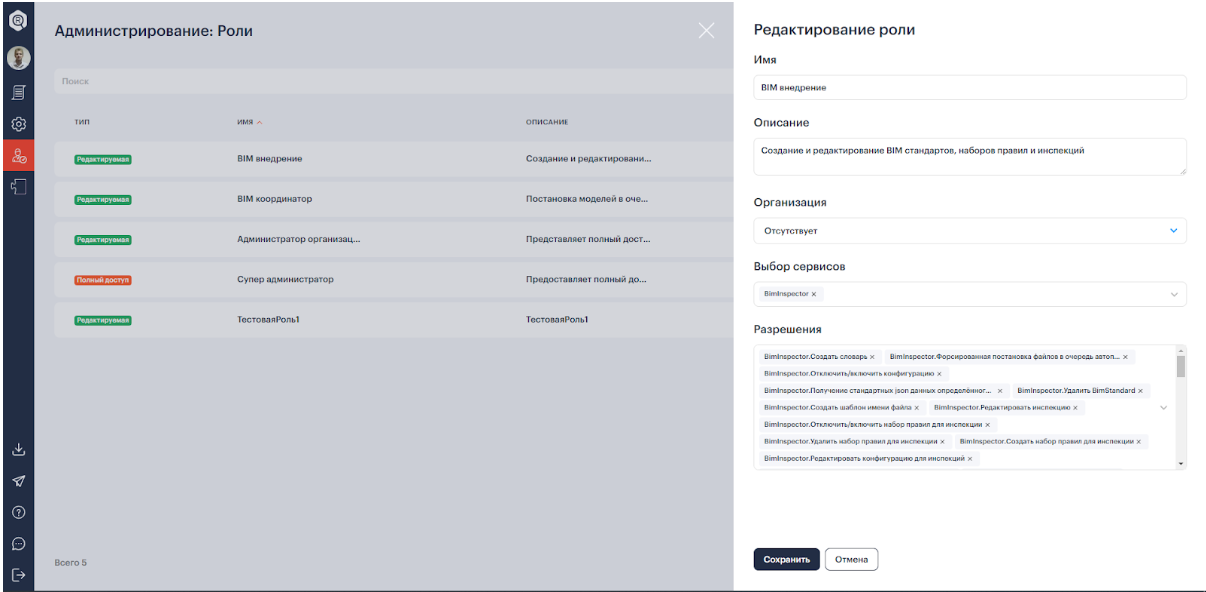Screen dimensions: 1206x592
Task: Click the Полный доступ red badge
Action: point(102,280)
